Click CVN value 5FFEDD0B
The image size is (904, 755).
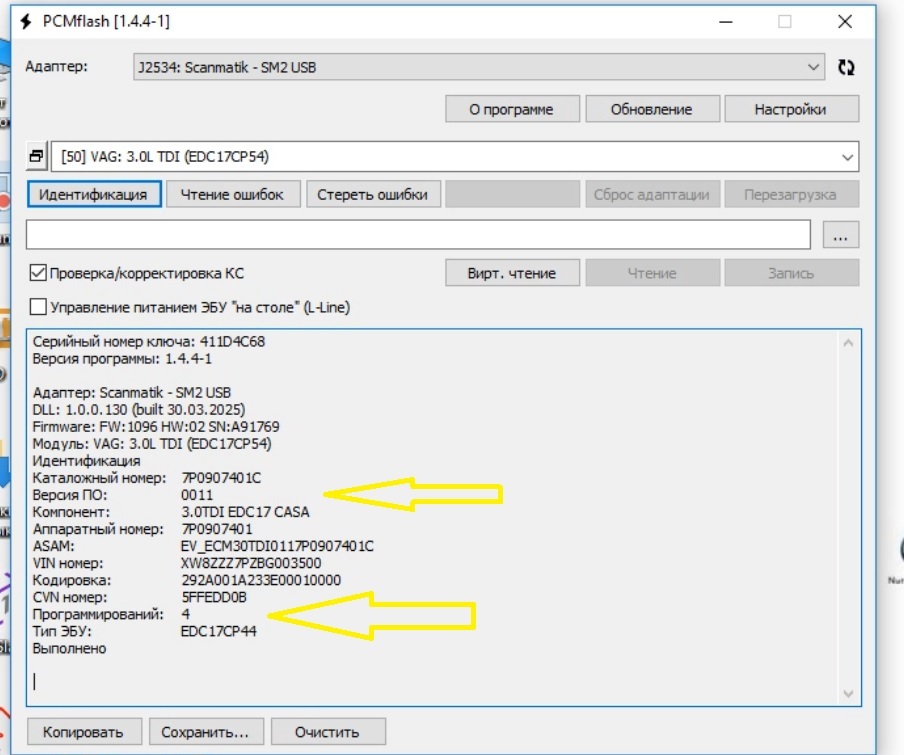click(214, 597)
